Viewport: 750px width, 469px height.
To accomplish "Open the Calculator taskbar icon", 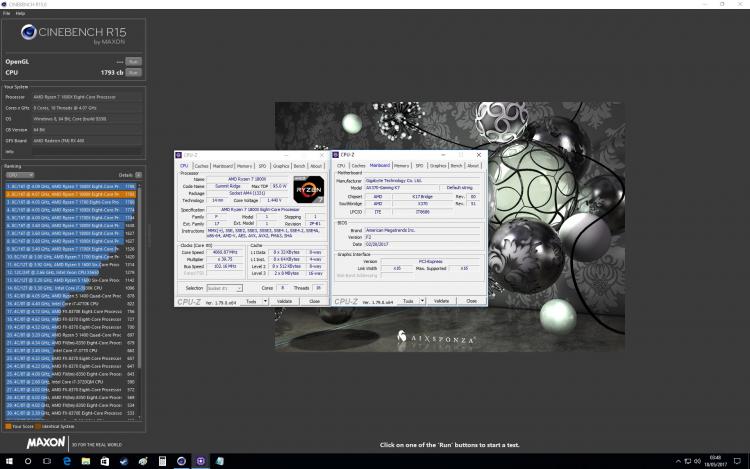I will (x=162, y=461).
